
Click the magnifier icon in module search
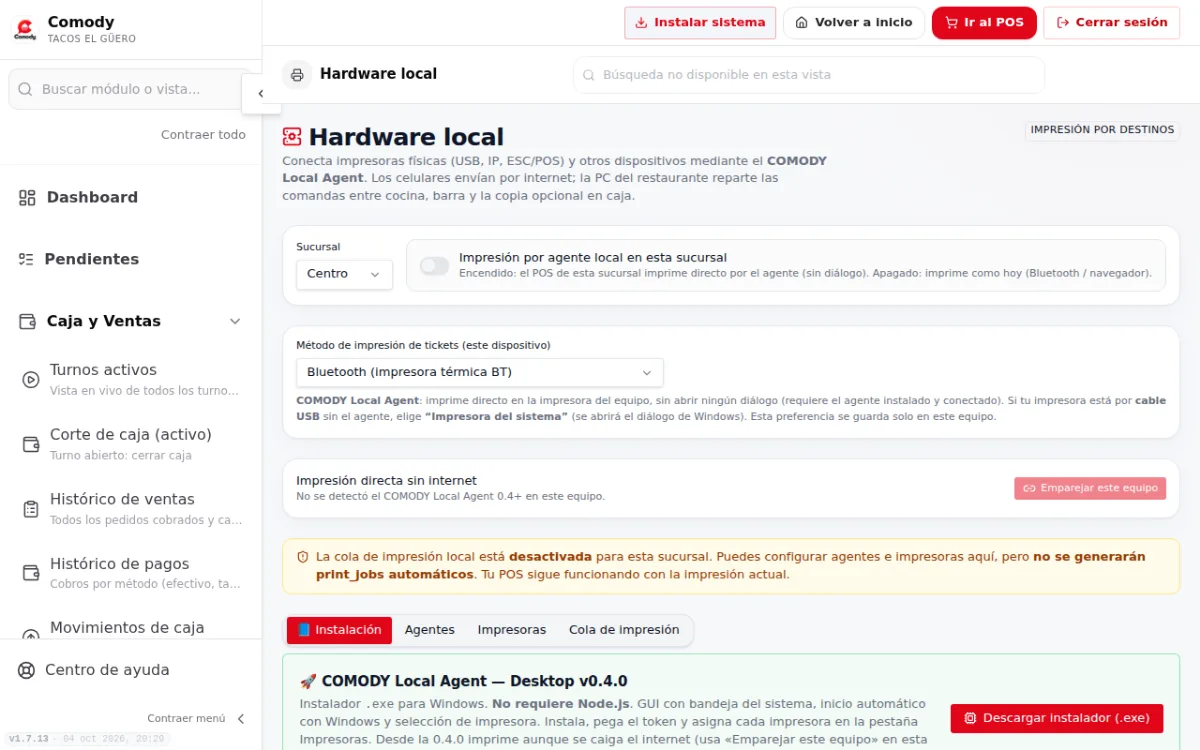point(26,89)
